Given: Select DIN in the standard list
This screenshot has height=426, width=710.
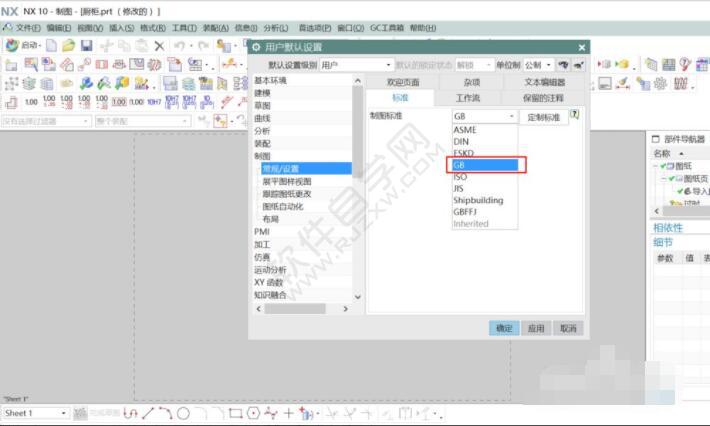Looking at the screenshot, I should [x=485, y=142].
